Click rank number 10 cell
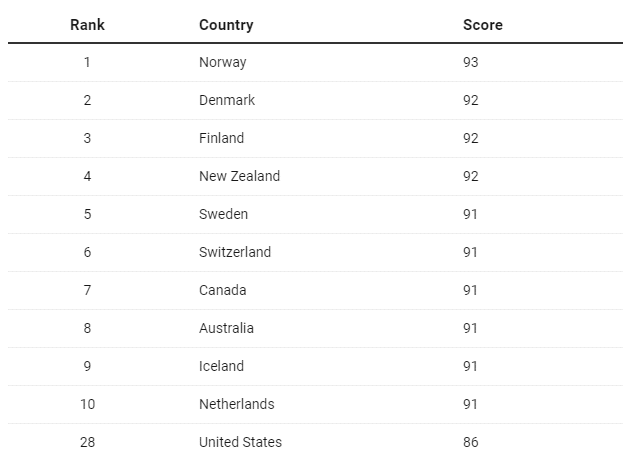Image resolution: width=632 pixels, height=468 pixels. 87,404
